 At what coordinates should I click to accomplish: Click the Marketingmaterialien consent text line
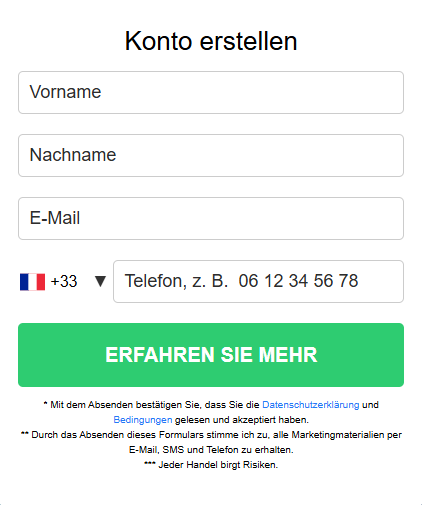pyautogui.click(x=211, y=435)
